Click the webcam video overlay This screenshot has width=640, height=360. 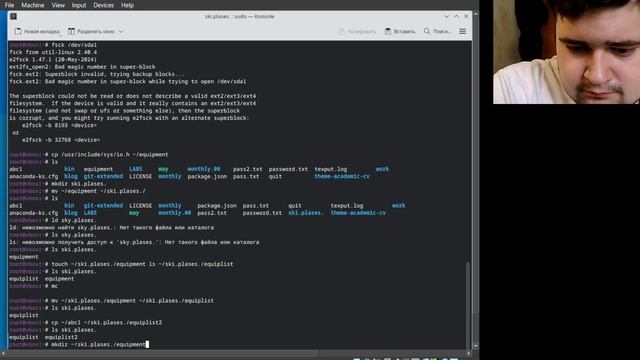567,52
